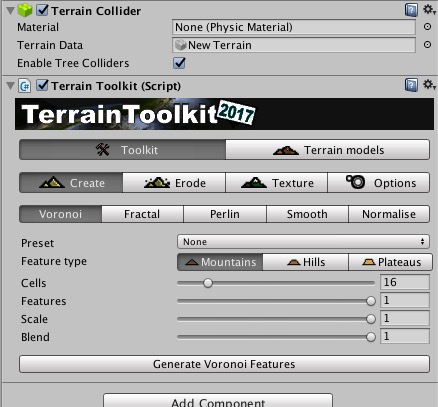Click the Blend value field
The image size is (438, 407).
405,336
